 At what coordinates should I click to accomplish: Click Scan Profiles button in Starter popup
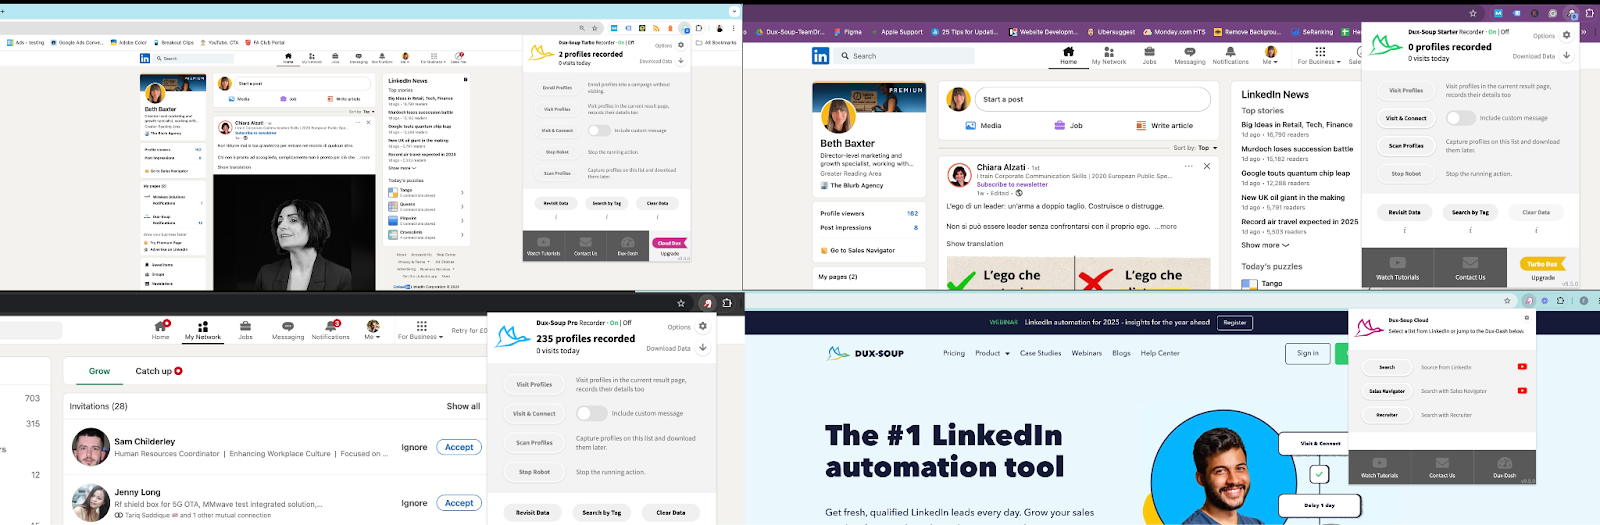coord(1406,146)
